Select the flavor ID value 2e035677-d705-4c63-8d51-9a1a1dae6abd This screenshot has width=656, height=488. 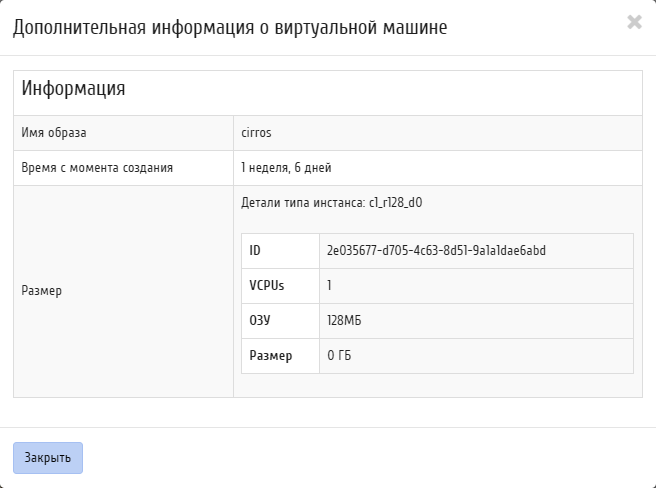pos(436,251)
